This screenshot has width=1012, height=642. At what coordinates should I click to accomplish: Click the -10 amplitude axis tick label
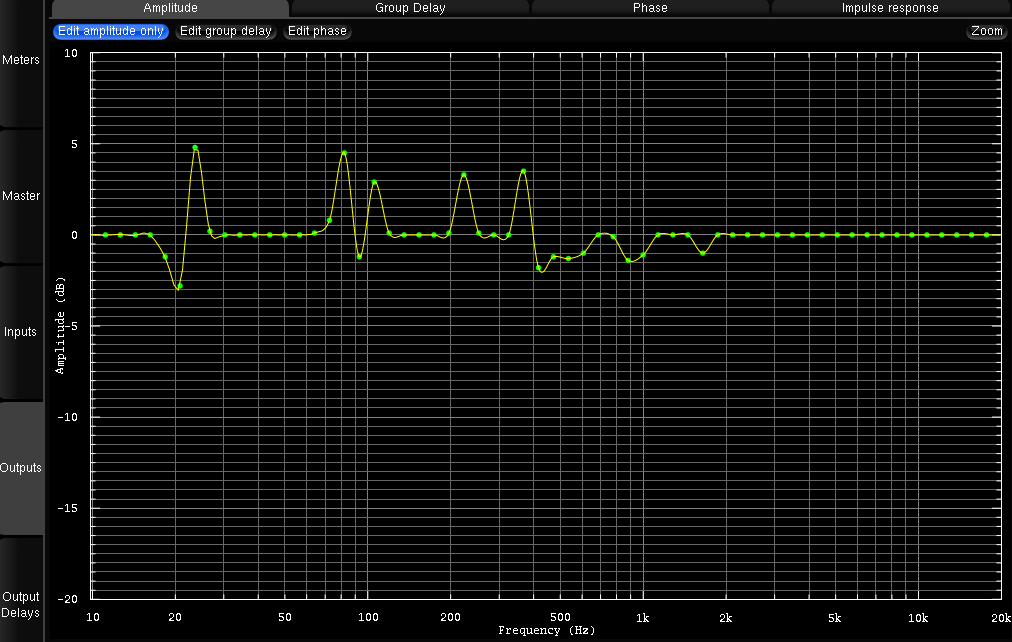(68, 417)
